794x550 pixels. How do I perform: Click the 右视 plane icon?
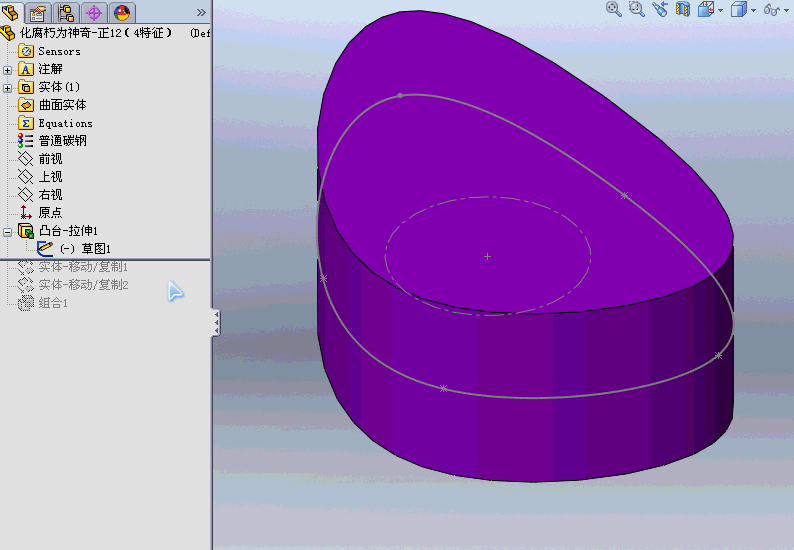pyautogui.click(x=26, y=195)
